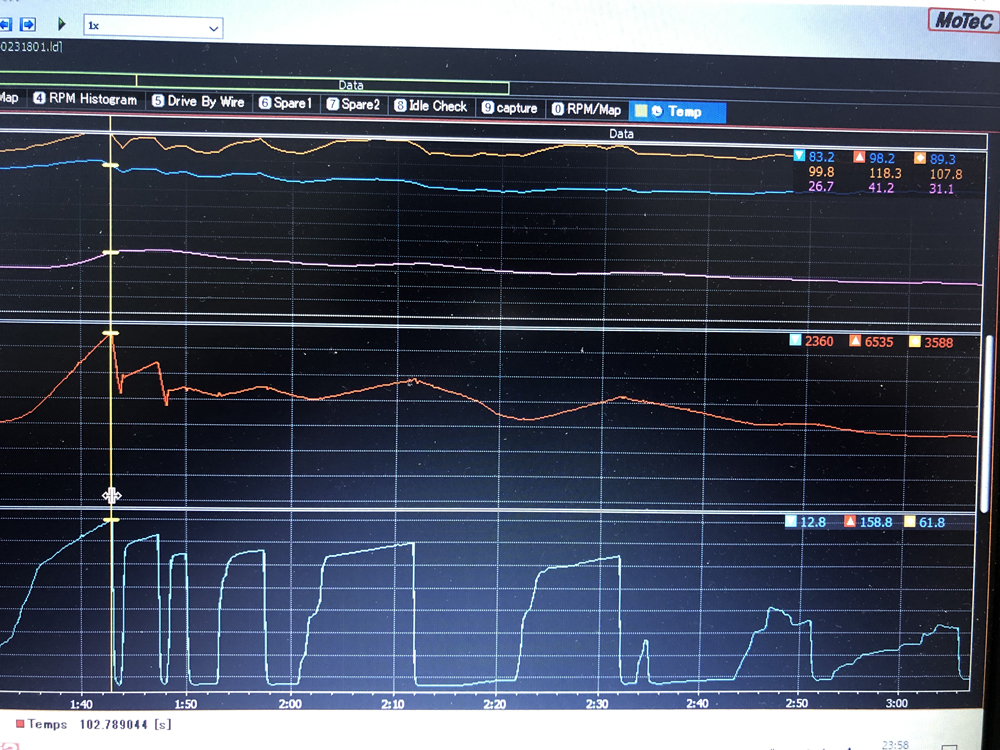
Task: Click the 2:20 time axis label
Action: click(494, 703)
